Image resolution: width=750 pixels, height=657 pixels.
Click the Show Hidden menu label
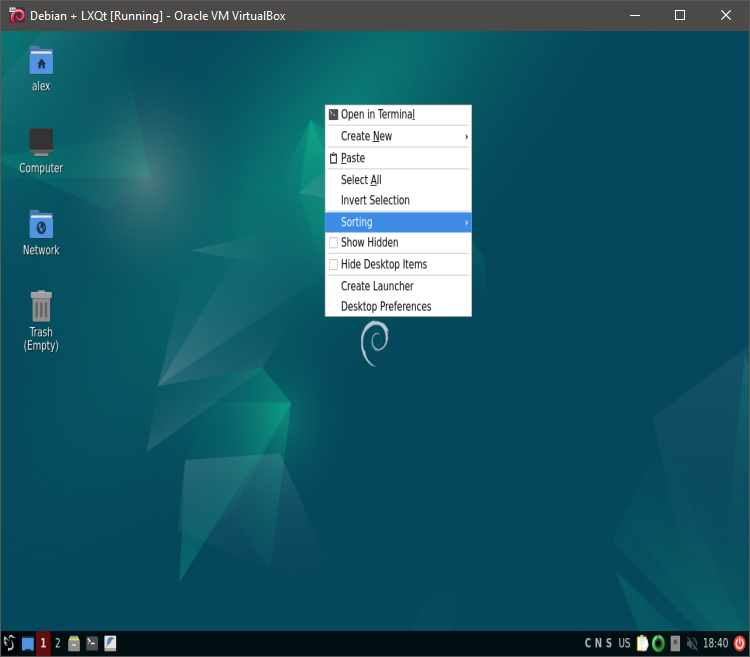(369, 242)
